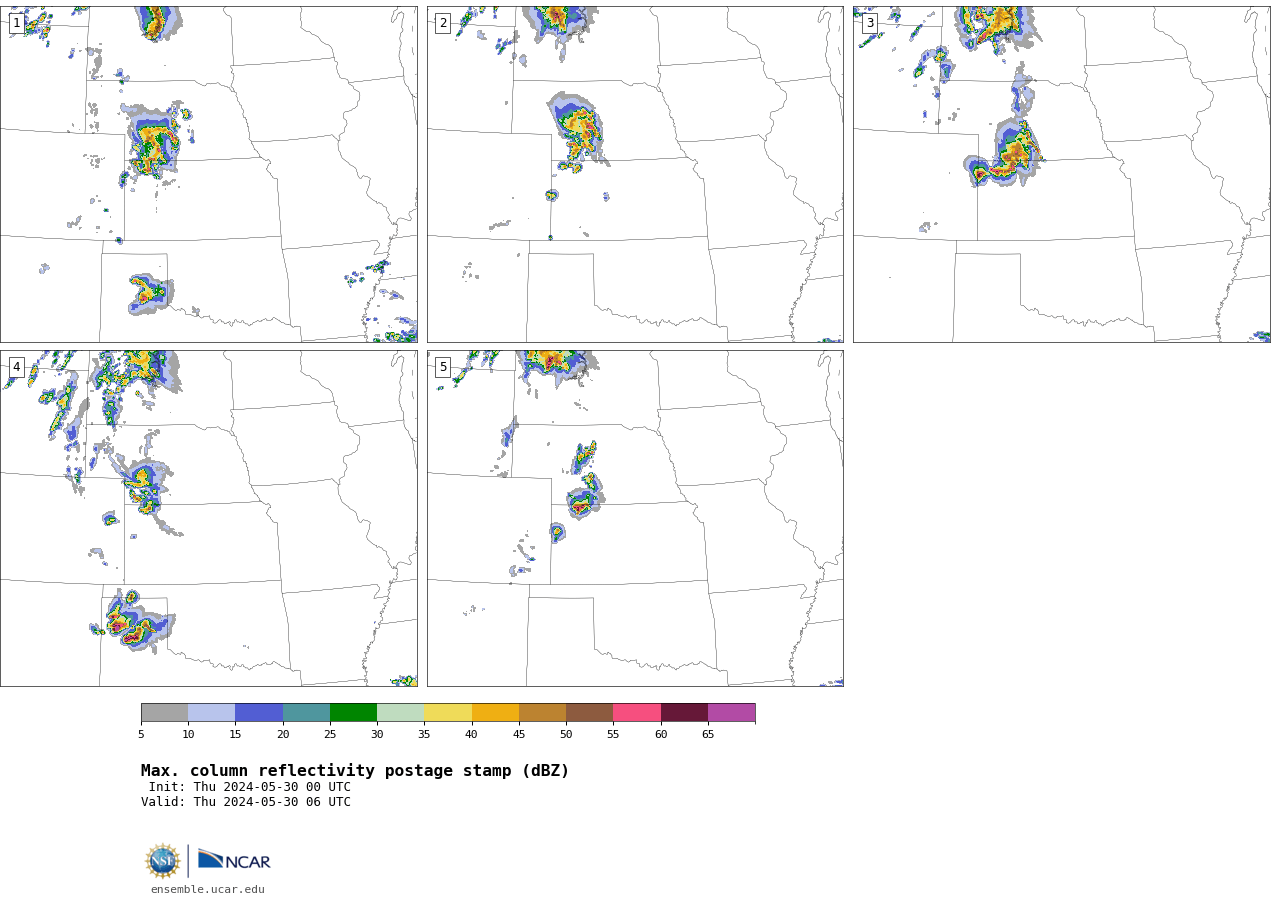Viewport: 1280px width, 901px height.
Task: Click the dark green 25-30 dBZ swatch
Action: click(x=353, y=713)
